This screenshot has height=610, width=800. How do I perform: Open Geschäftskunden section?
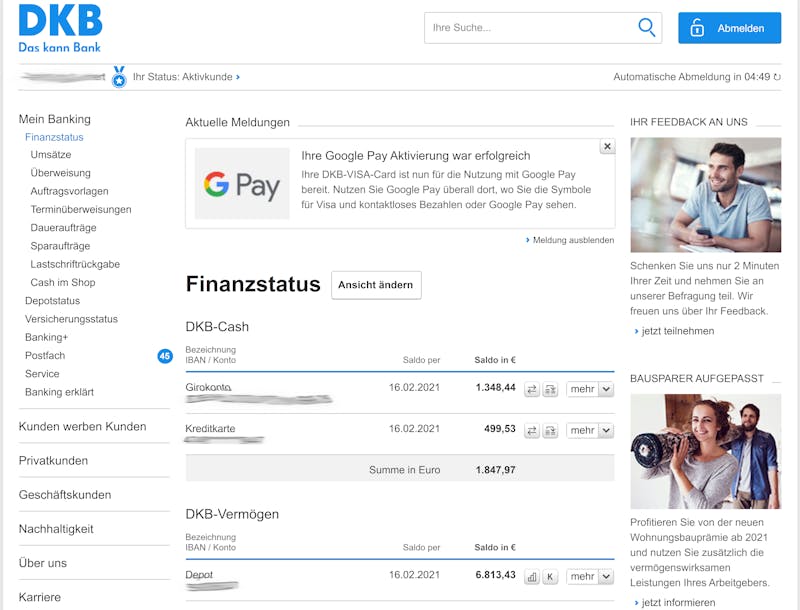tap(65, 495)
